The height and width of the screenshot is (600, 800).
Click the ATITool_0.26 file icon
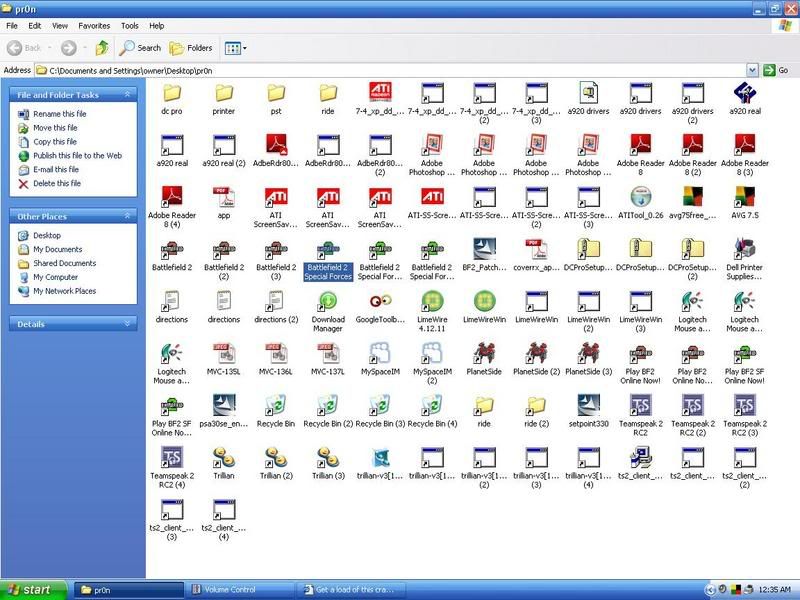pyautogui.click(x=640, y=198)
